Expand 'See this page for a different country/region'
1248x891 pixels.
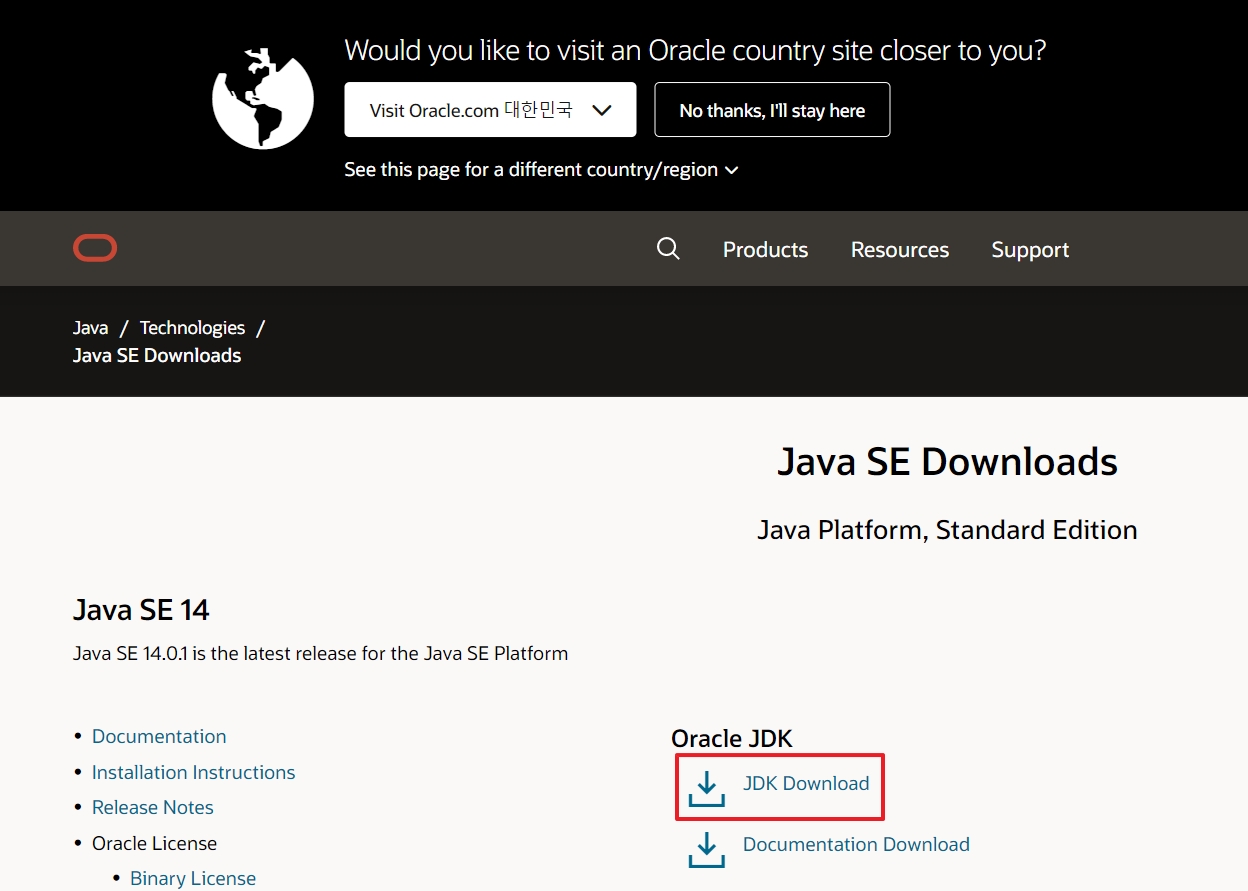pos(541,170)
